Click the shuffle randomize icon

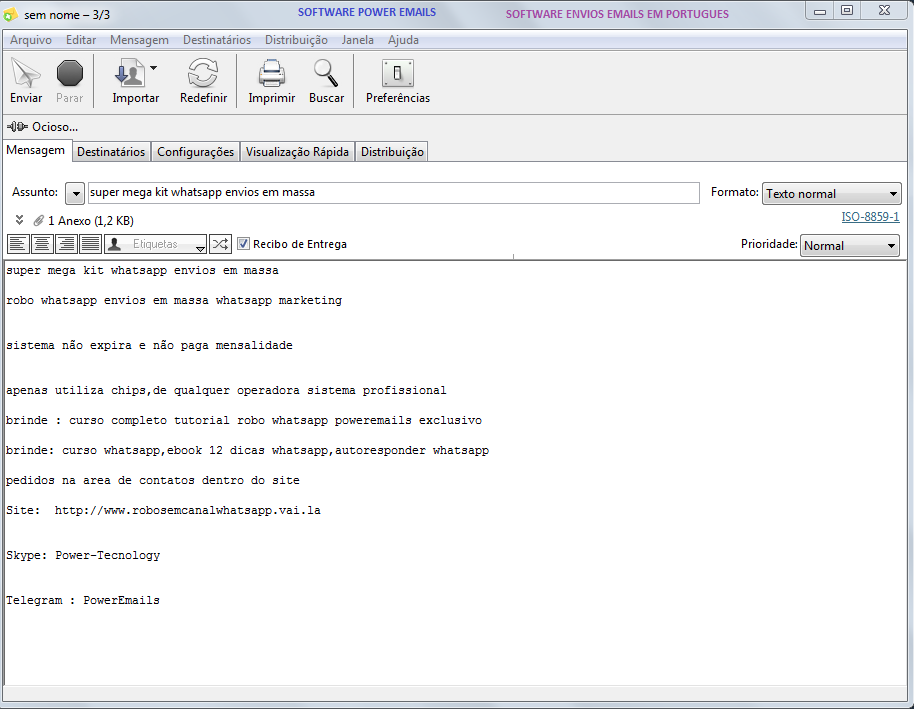point(220,244)
